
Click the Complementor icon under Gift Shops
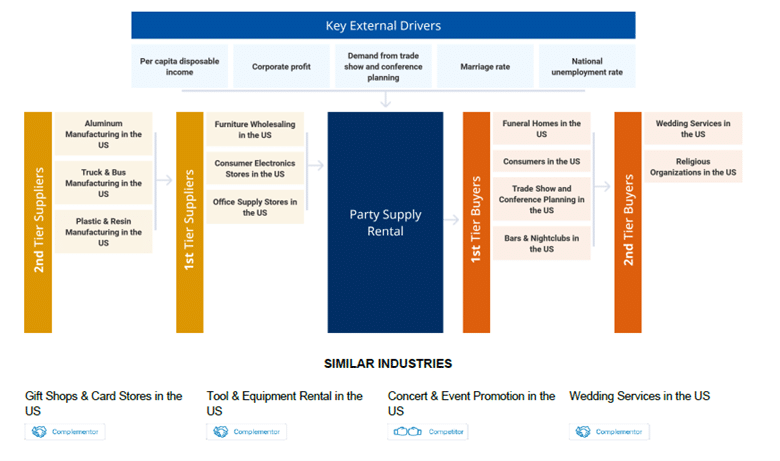coord(39,432)
